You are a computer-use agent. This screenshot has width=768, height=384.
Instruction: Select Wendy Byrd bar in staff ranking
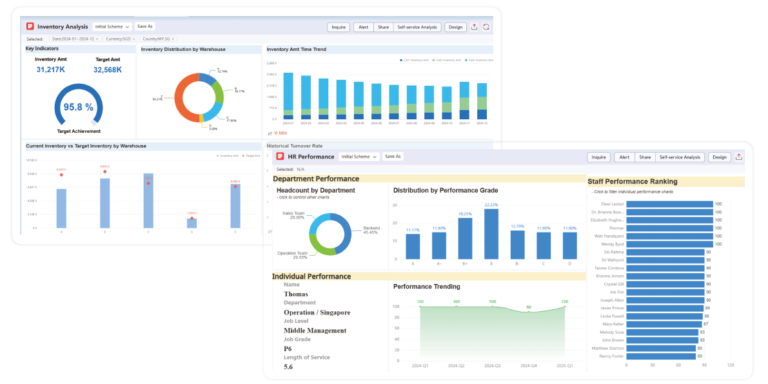pyautogui.click(x=670, y=243)
